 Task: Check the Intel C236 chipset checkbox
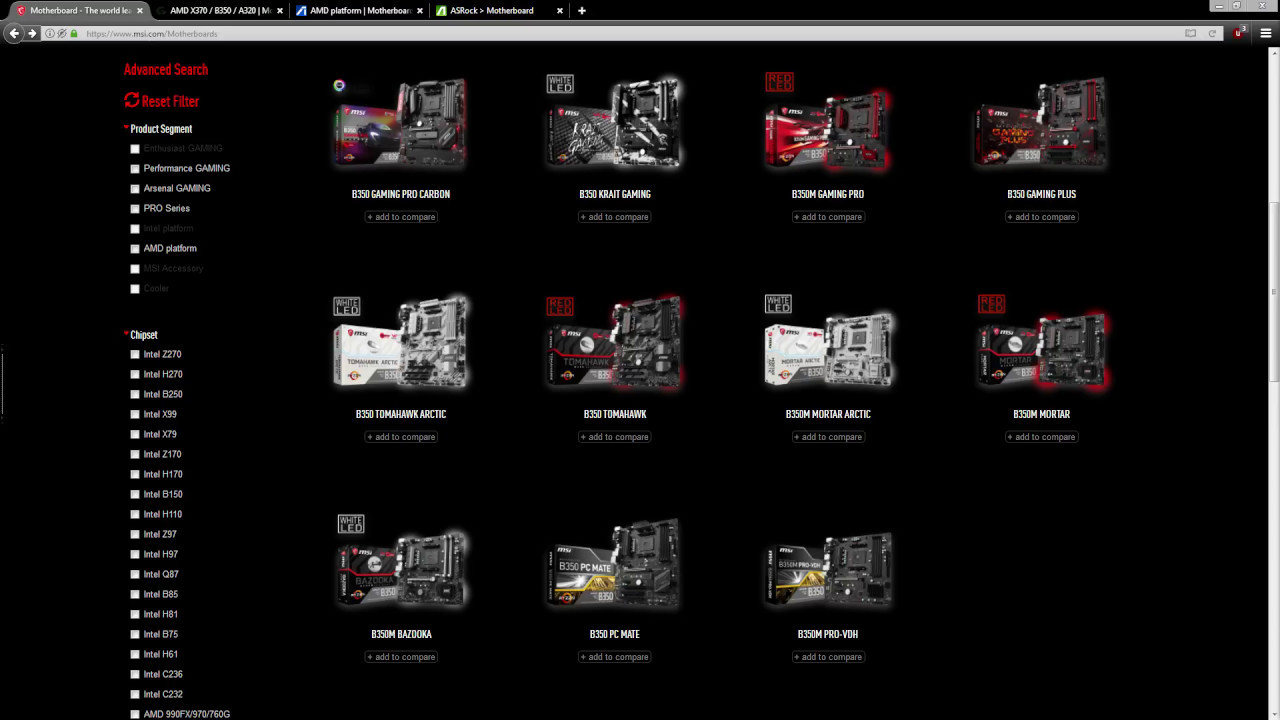(x=135, y=675)
